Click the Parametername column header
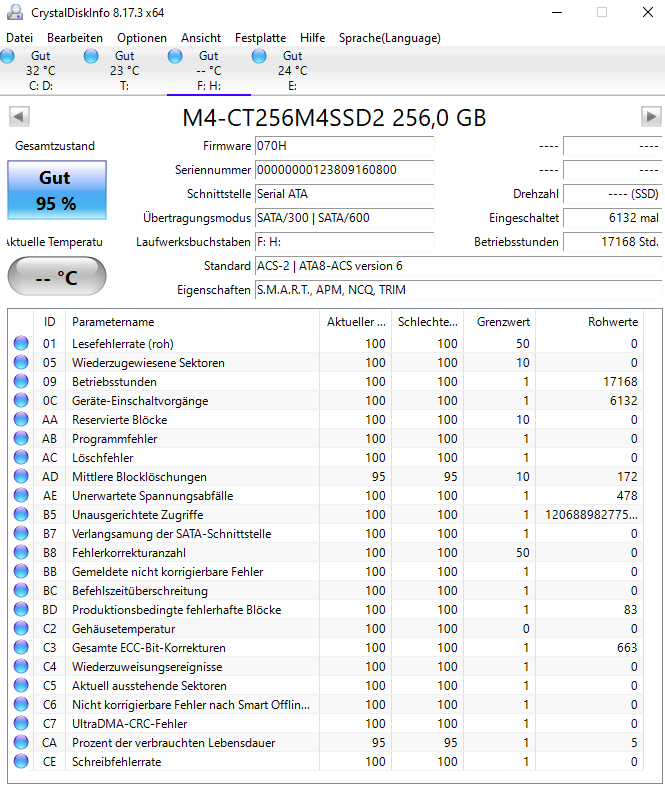 click(x=192, y=322)
